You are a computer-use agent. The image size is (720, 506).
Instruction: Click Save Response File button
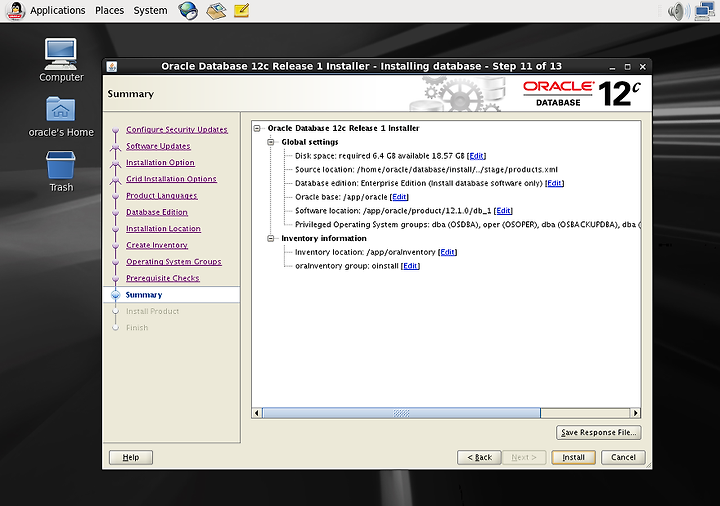click(x=598, y=433)
